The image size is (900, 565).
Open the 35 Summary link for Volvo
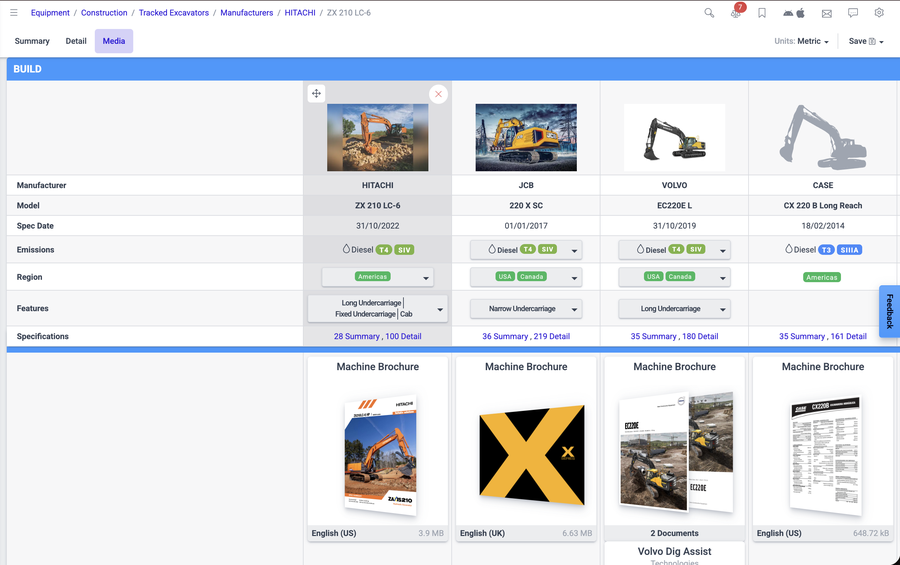653,336
